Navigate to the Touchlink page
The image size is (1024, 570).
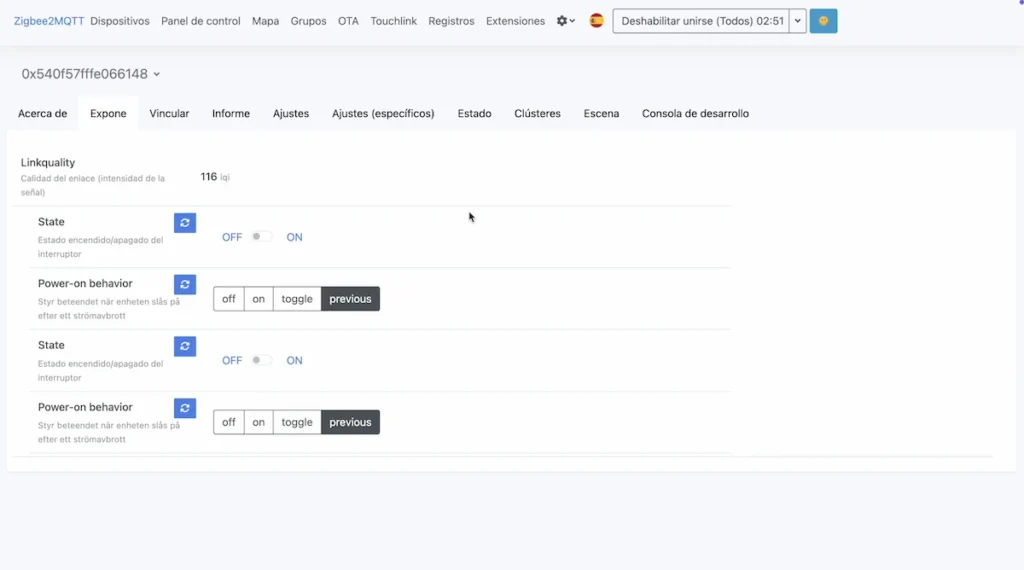coord(393,21)
